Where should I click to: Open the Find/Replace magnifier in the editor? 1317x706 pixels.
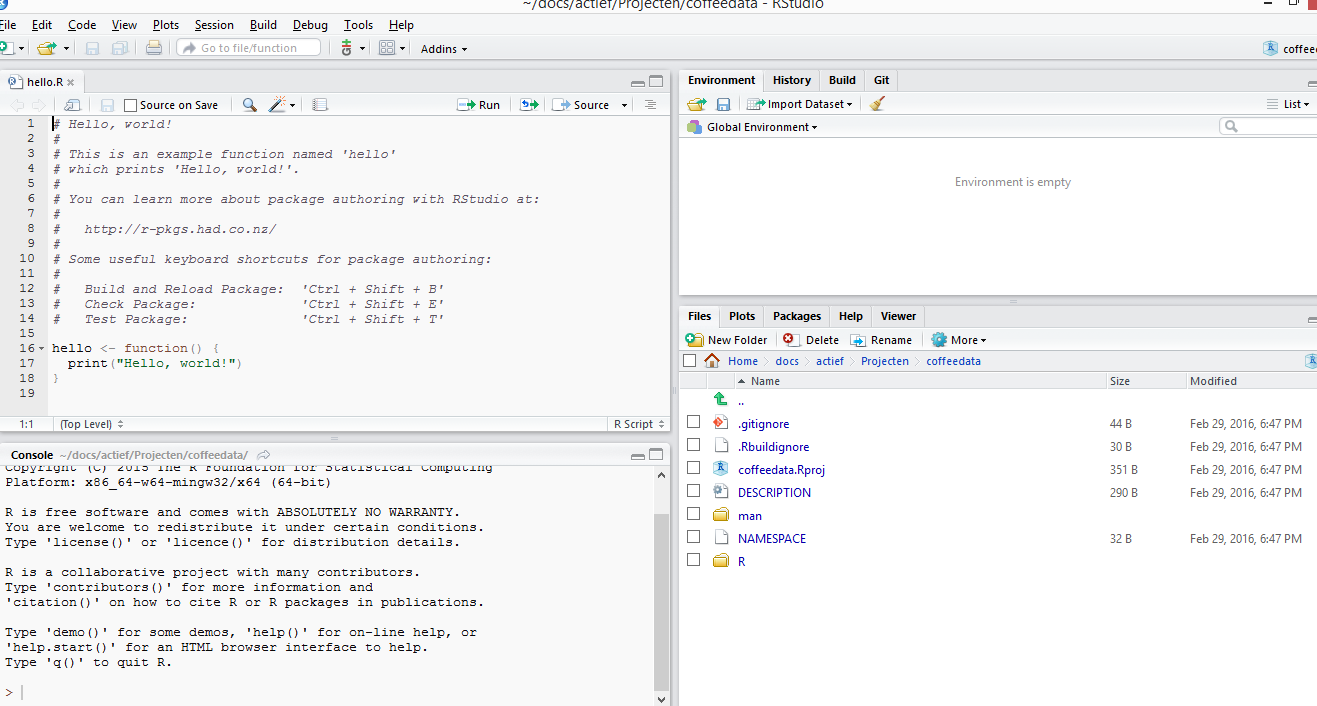pyautogui.click(x=248, y=104)
